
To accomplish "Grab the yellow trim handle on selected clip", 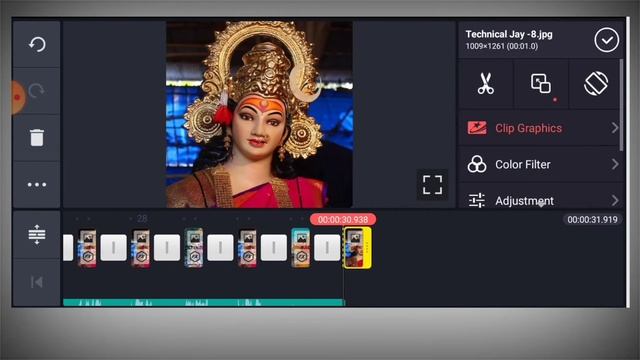I will (x=367, y=248).
